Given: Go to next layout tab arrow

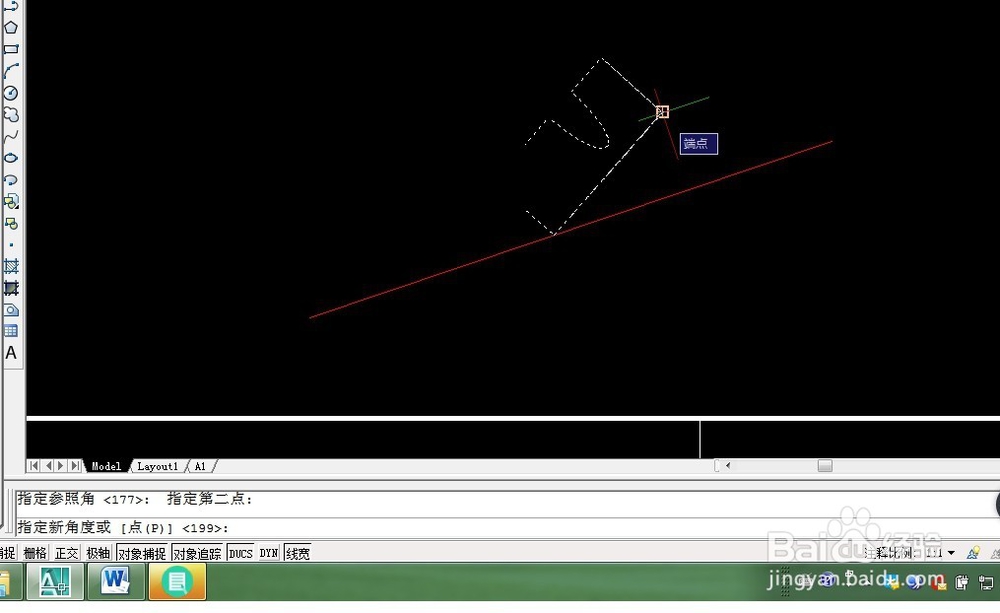Looking at the screenshot, I should click(x=61, y=466).
